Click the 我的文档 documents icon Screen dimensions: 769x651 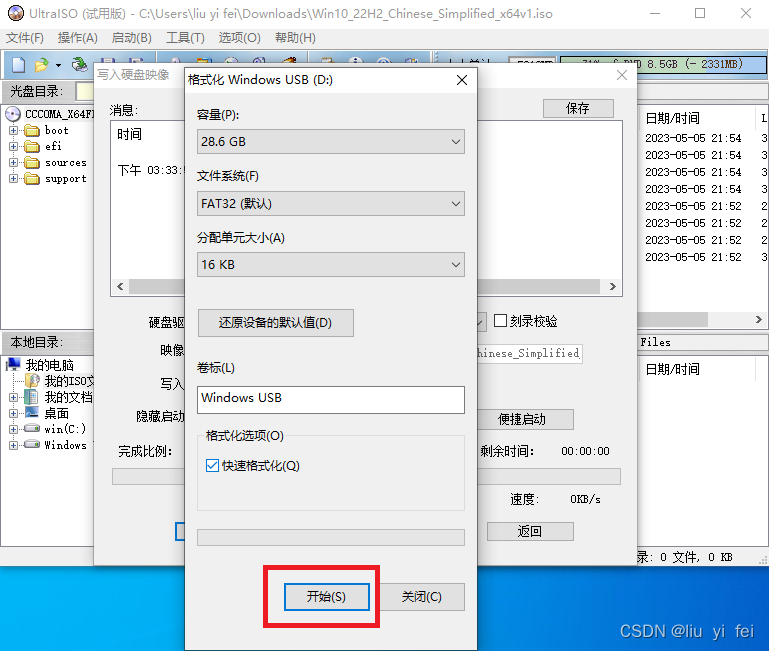pyautogui.click(x=31, y=397)
